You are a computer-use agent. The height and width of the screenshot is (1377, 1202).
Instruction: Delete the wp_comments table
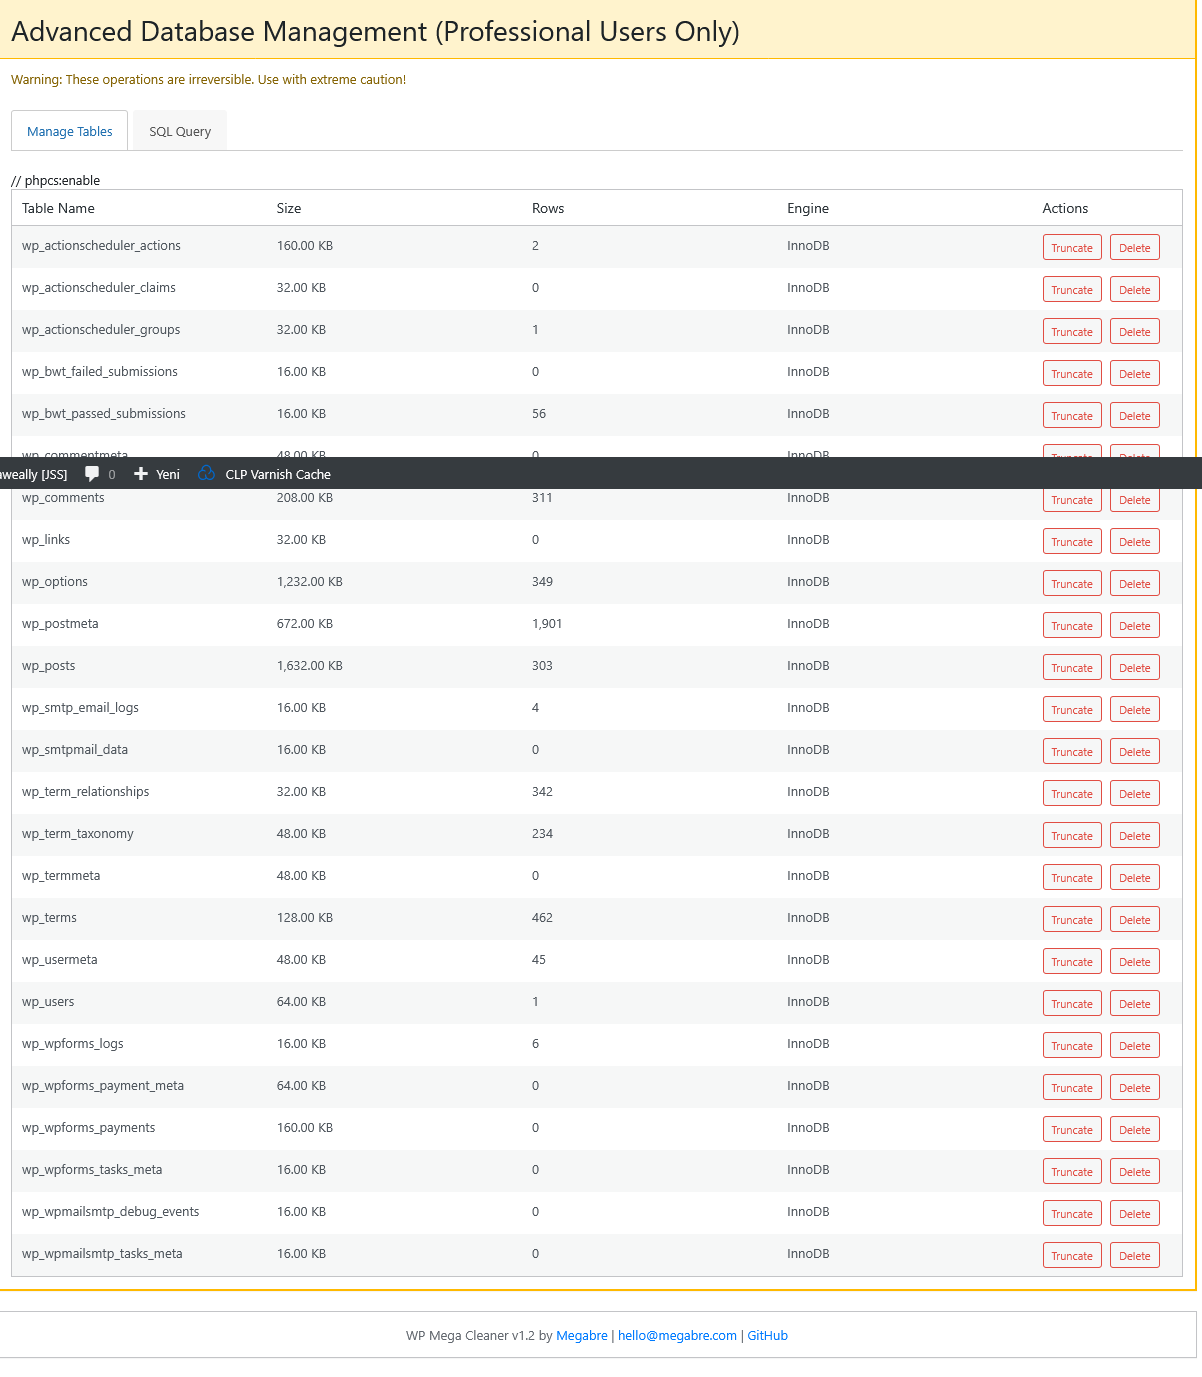[x=1134, y=500]
